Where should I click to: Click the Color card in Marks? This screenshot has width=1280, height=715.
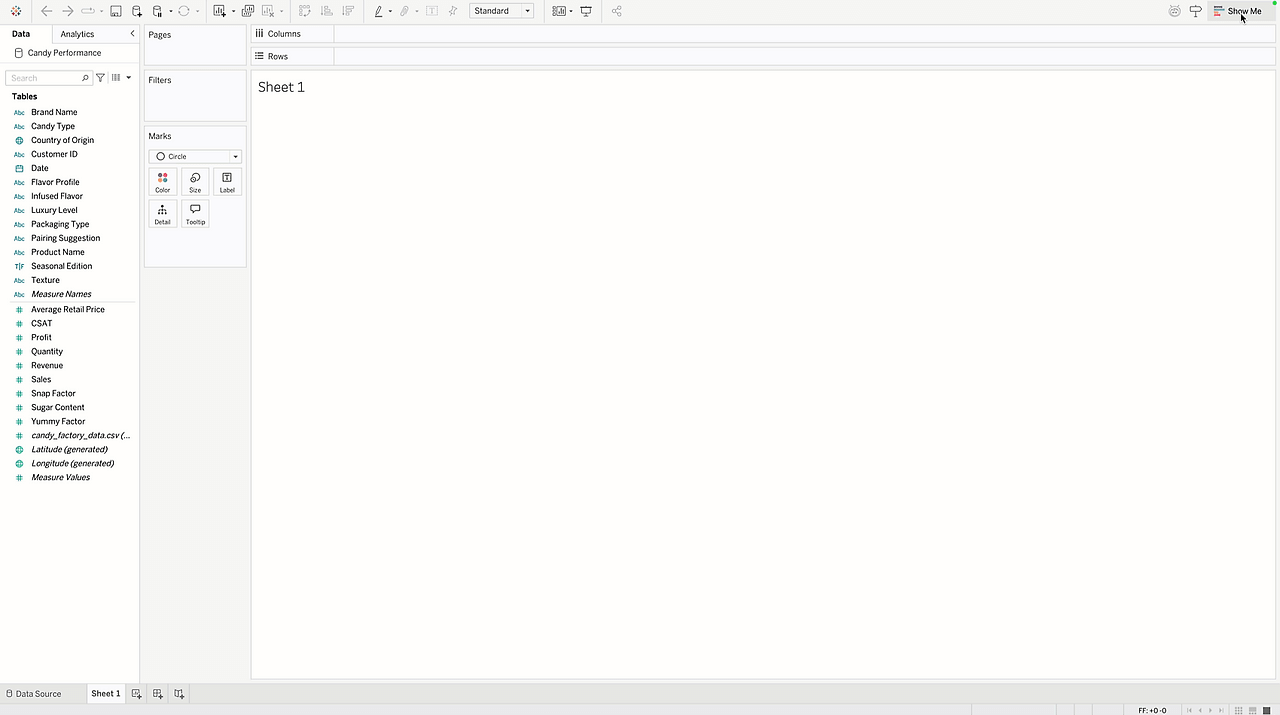click(163, 182)
